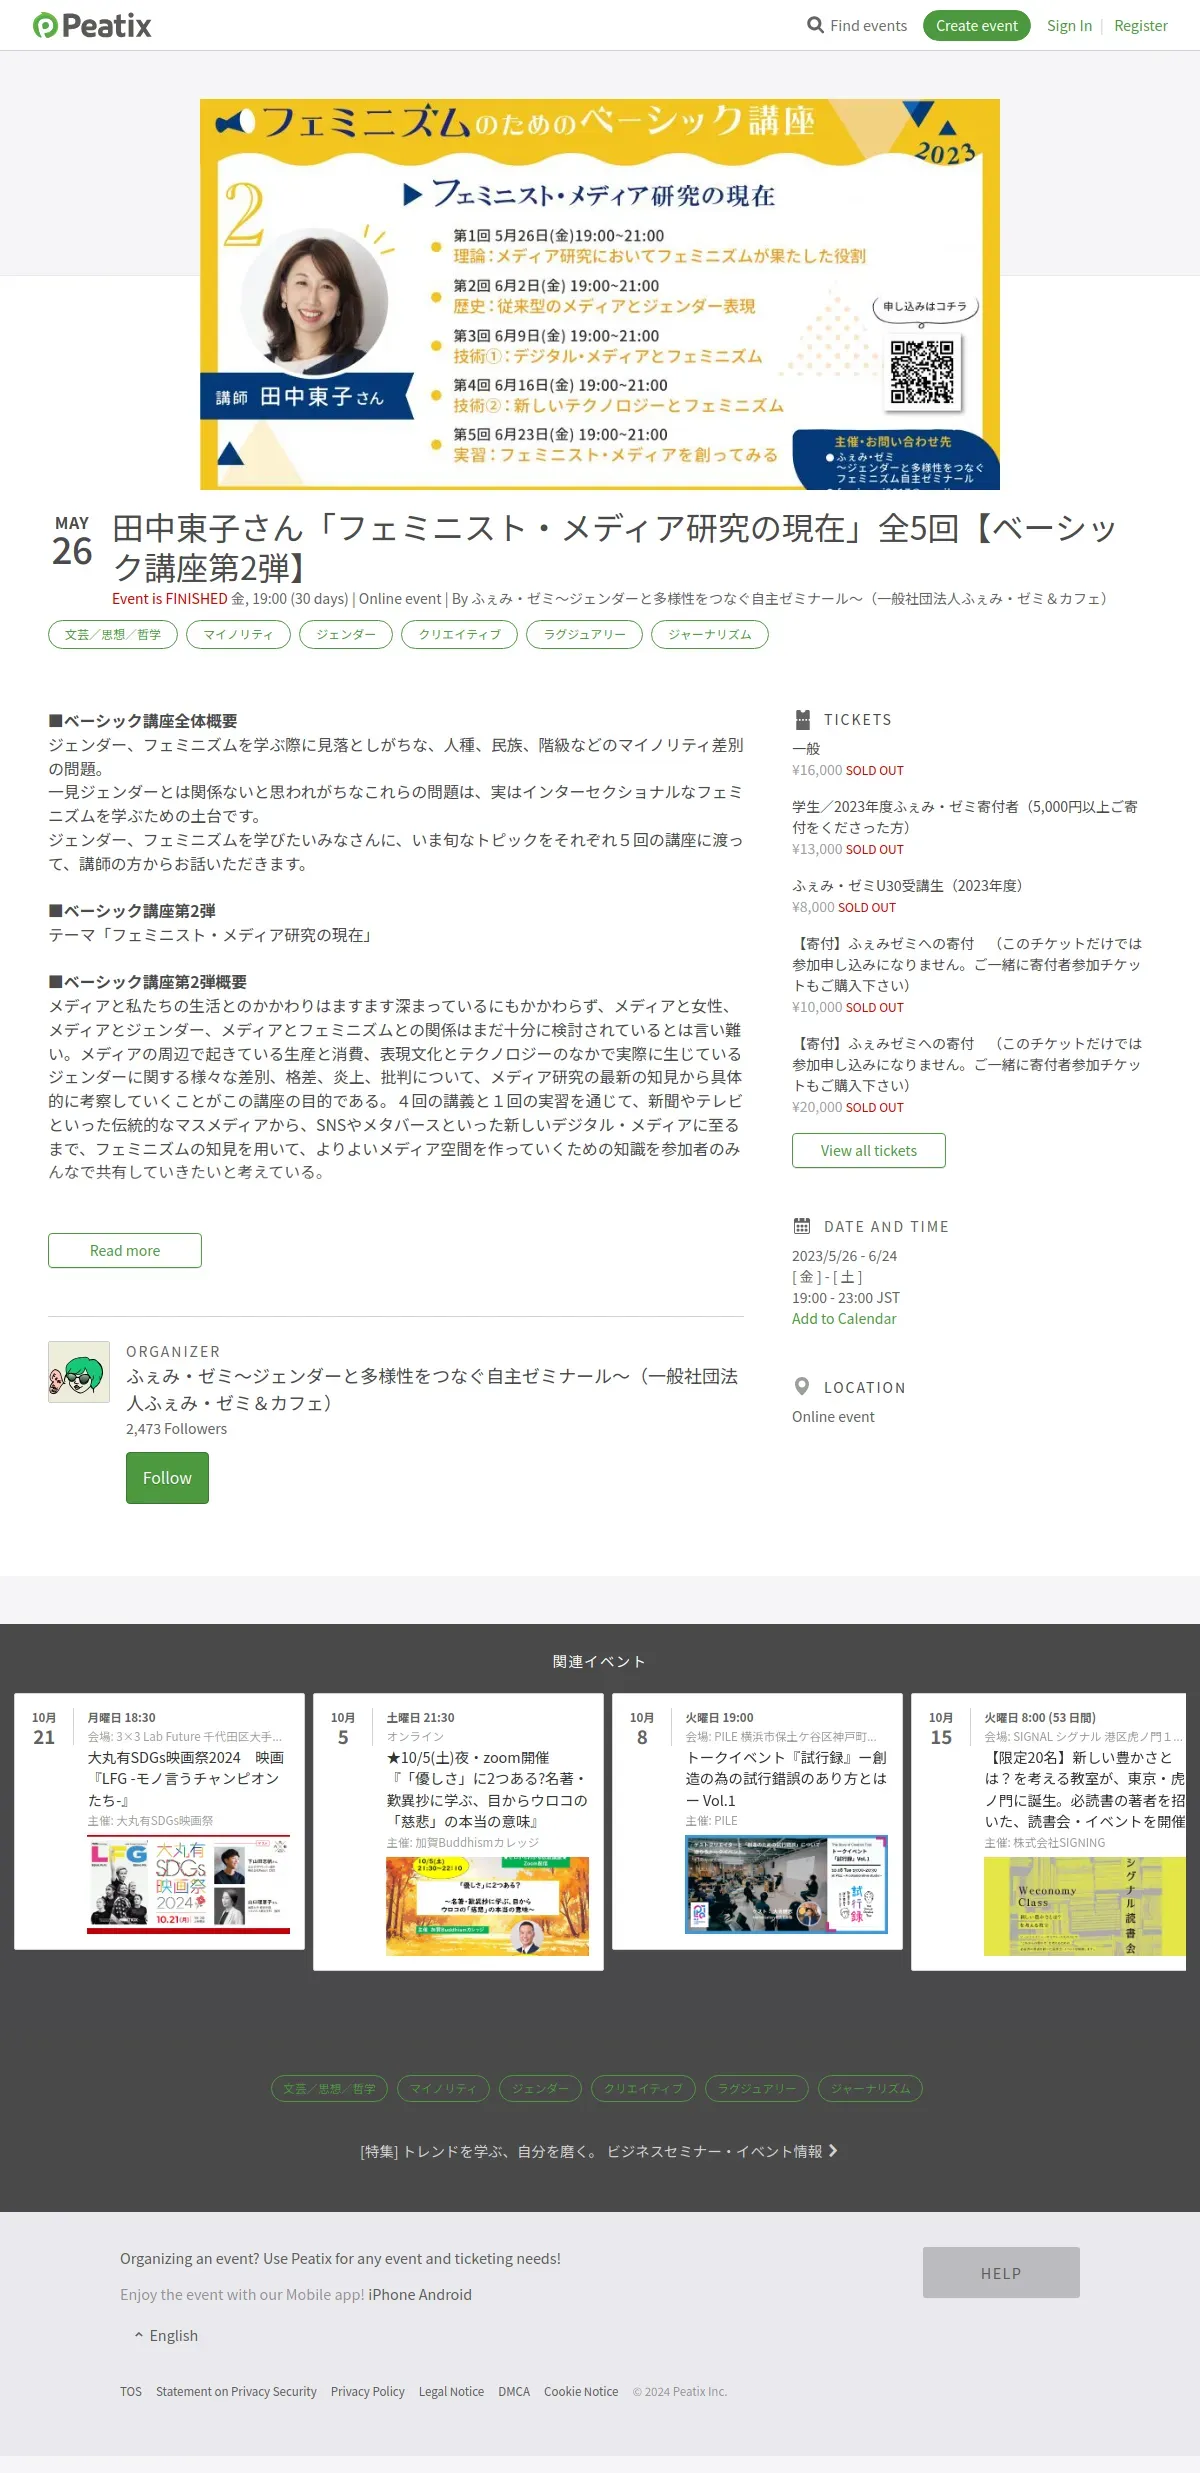Click View all tickets button
Screen dimensions: 1200x2473
869,1150
